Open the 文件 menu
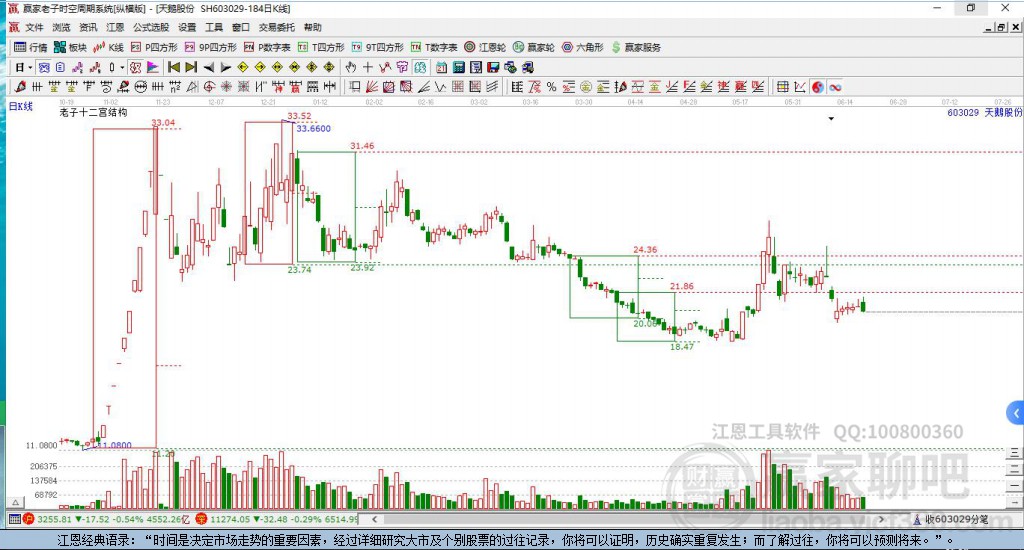 (34, 27)
